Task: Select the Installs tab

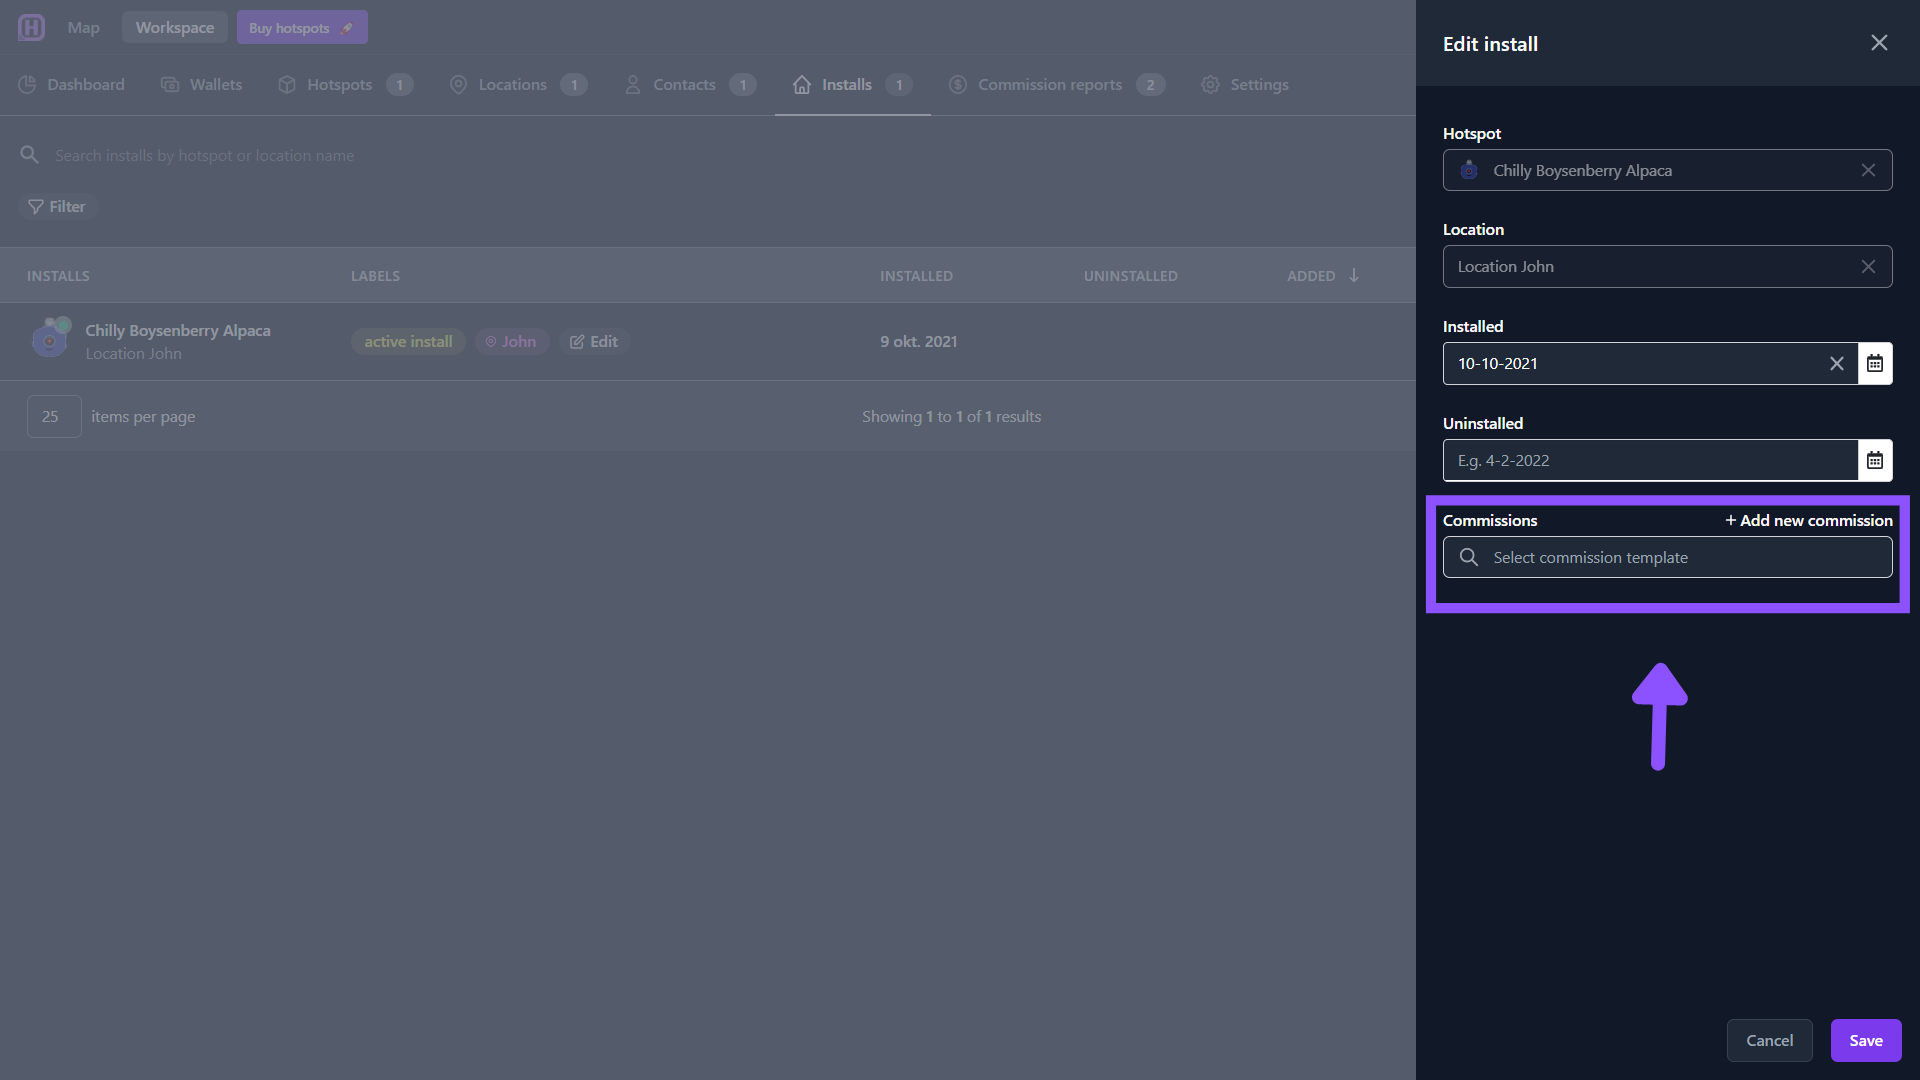Action: click(852, 85)
